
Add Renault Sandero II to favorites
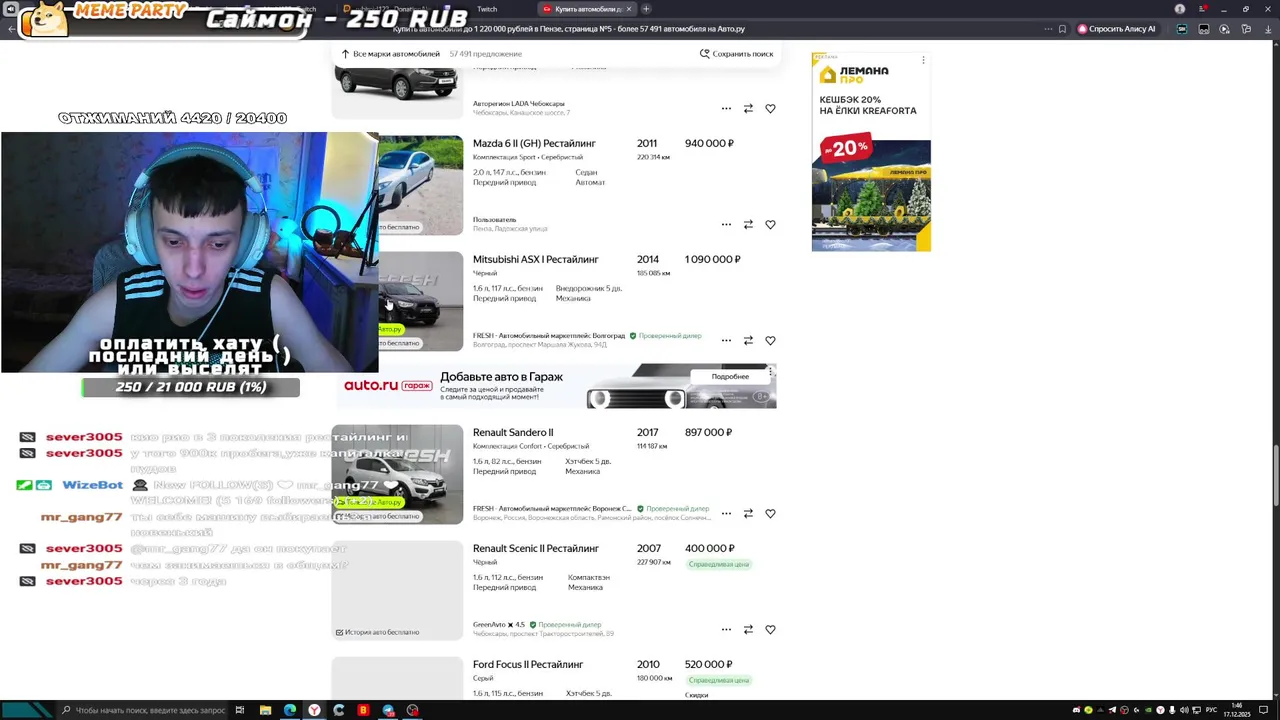[x=770, y=513]
